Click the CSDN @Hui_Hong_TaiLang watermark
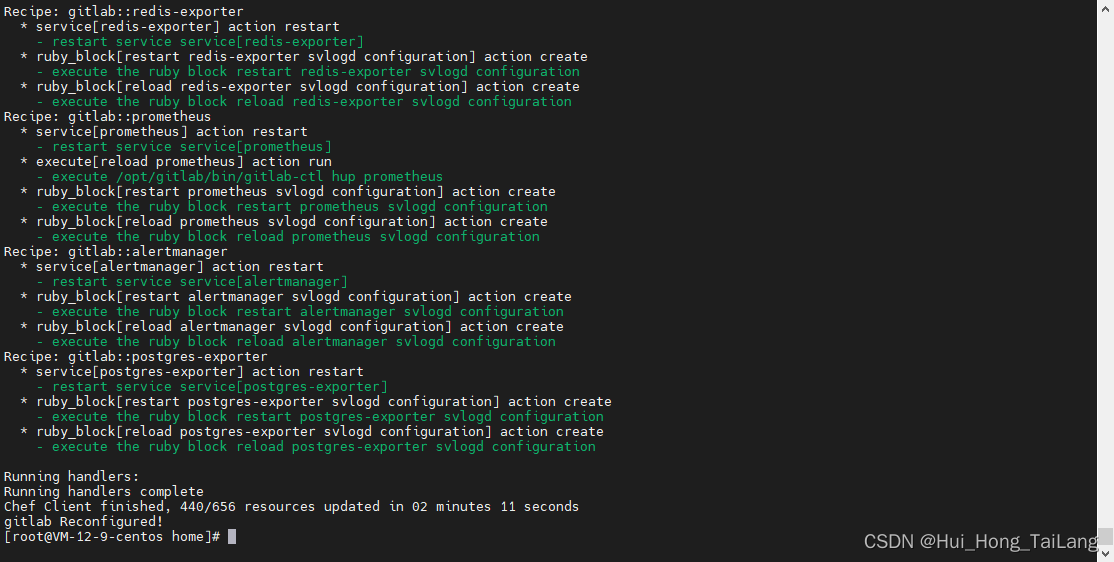Viewport: 1114px width, 562px height. (x=980, y=541)
